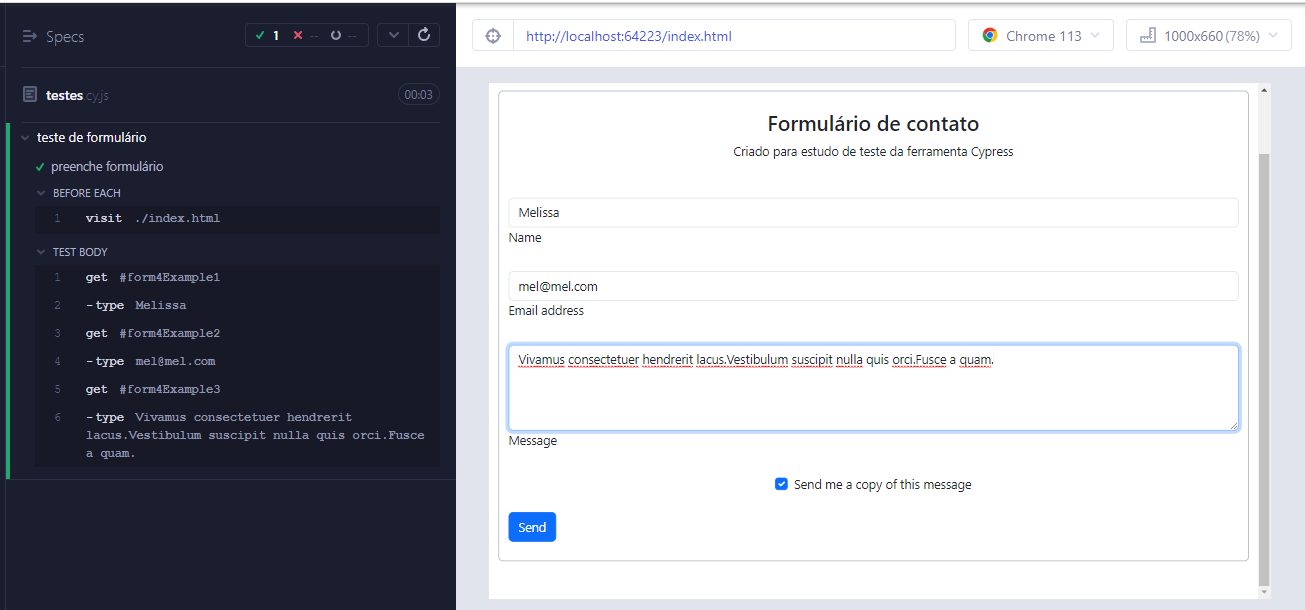Viewport: 1305px width, 610px height.
Task: Click the red failed tests icon
Action: (x=298, y=34)
